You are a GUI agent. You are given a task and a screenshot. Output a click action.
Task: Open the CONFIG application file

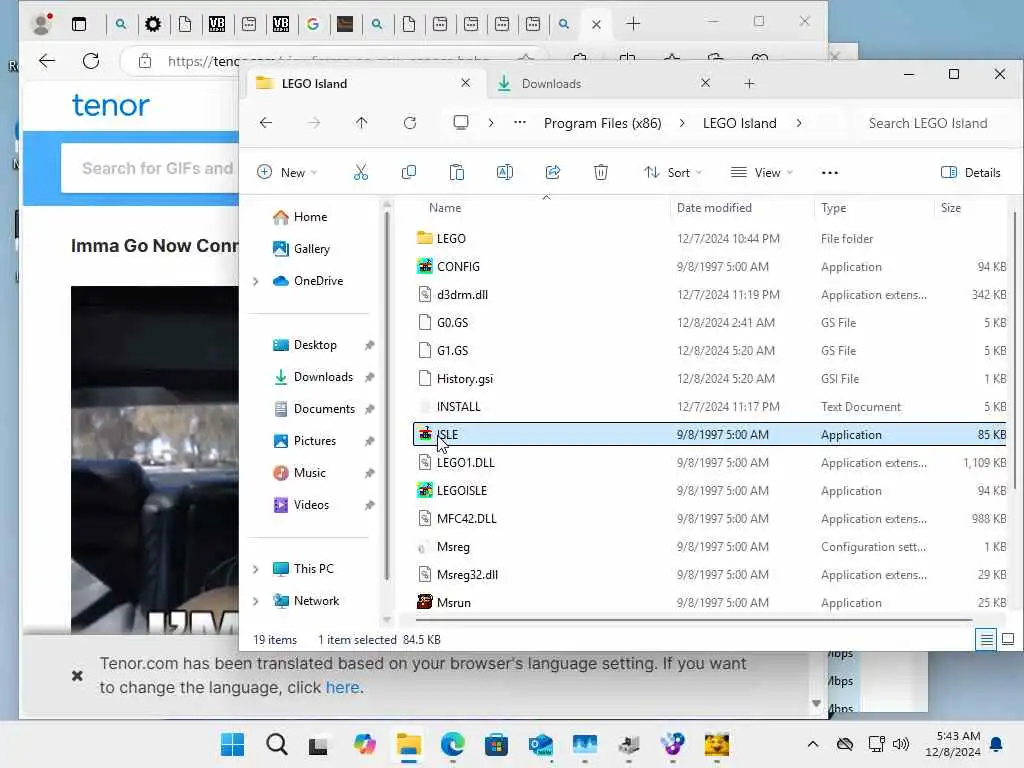click(x=458, y=266)
